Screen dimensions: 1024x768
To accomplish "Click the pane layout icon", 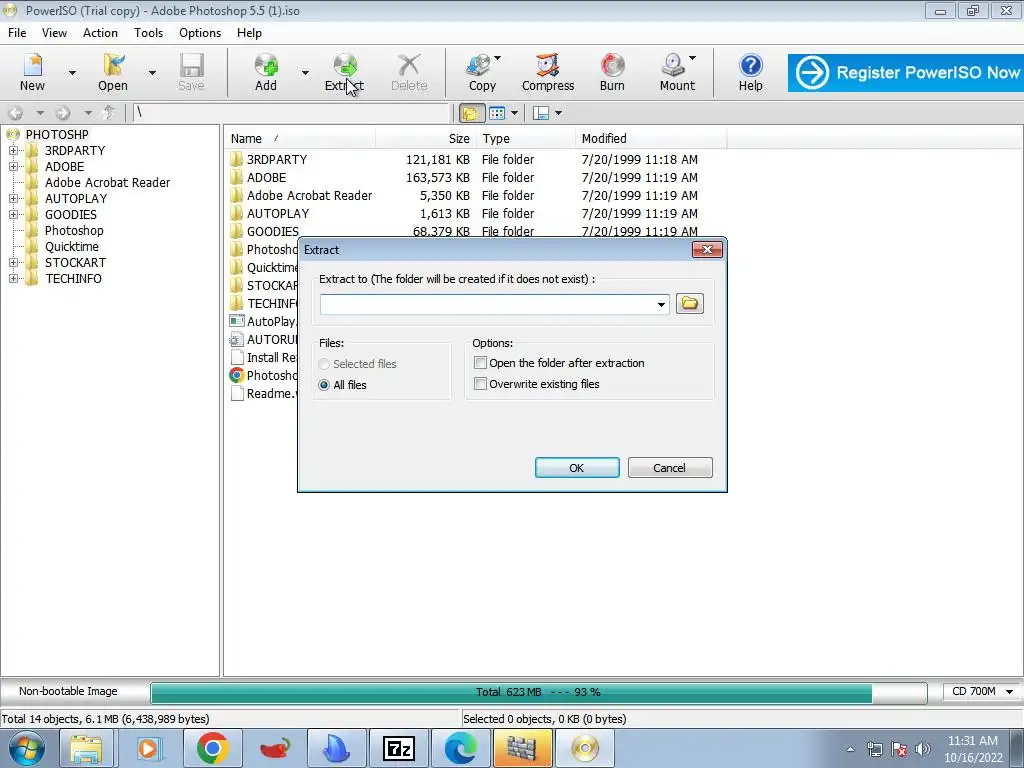I will [541, 114].
